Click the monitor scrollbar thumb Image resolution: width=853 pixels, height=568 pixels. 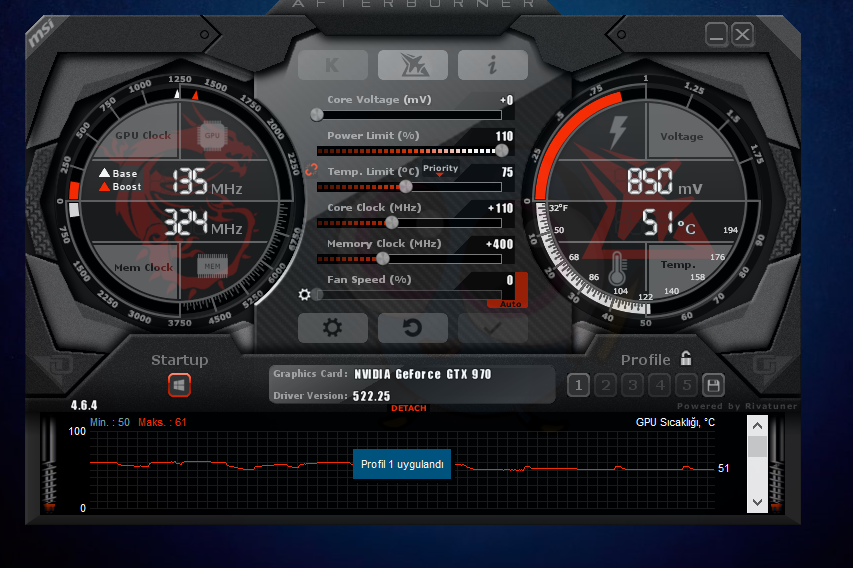757,447
